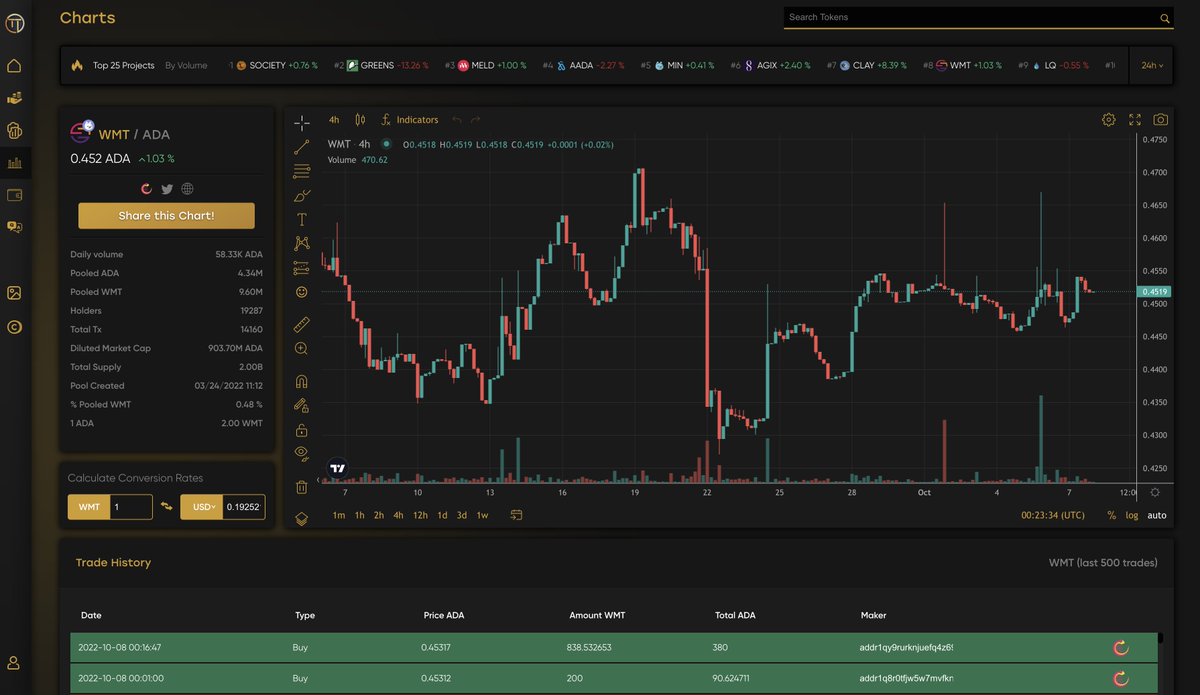Image resolution: width=1200 pixels, height=695 pixels.
Task: Toggle log scale mode
Action: pyautogui.click(x=1132, y=515)
